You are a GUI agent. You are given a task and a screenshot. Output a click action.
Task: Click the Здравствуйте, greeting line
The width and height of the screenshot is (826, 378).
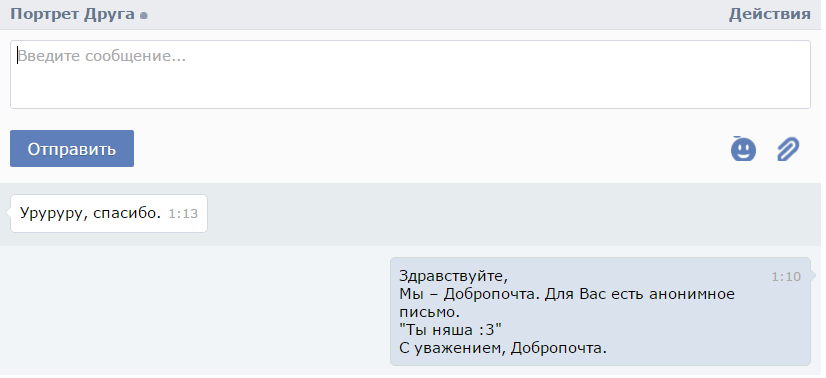[x=454, y=276]
